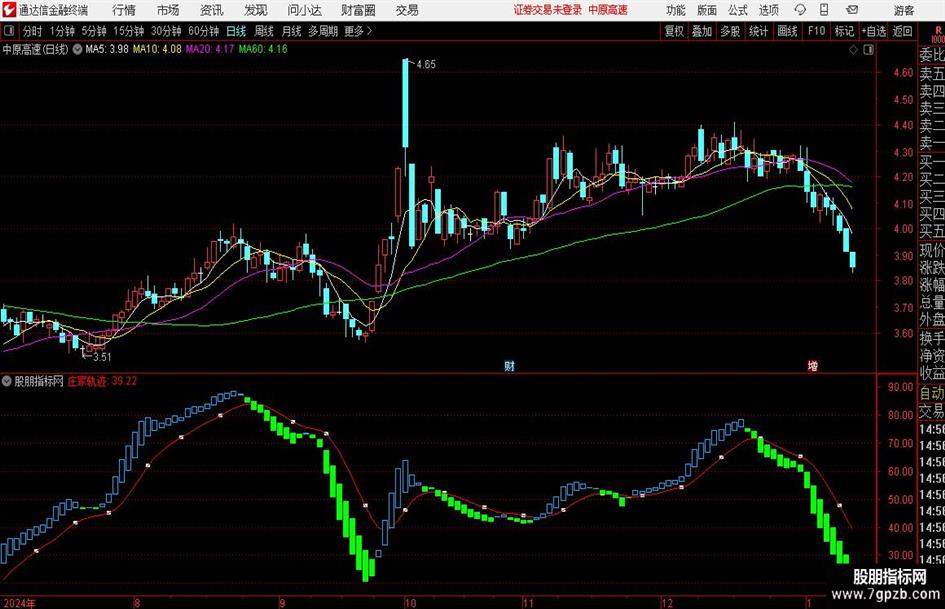Open the 问小达 menu

pyautogui.click(x=304, y=10)
